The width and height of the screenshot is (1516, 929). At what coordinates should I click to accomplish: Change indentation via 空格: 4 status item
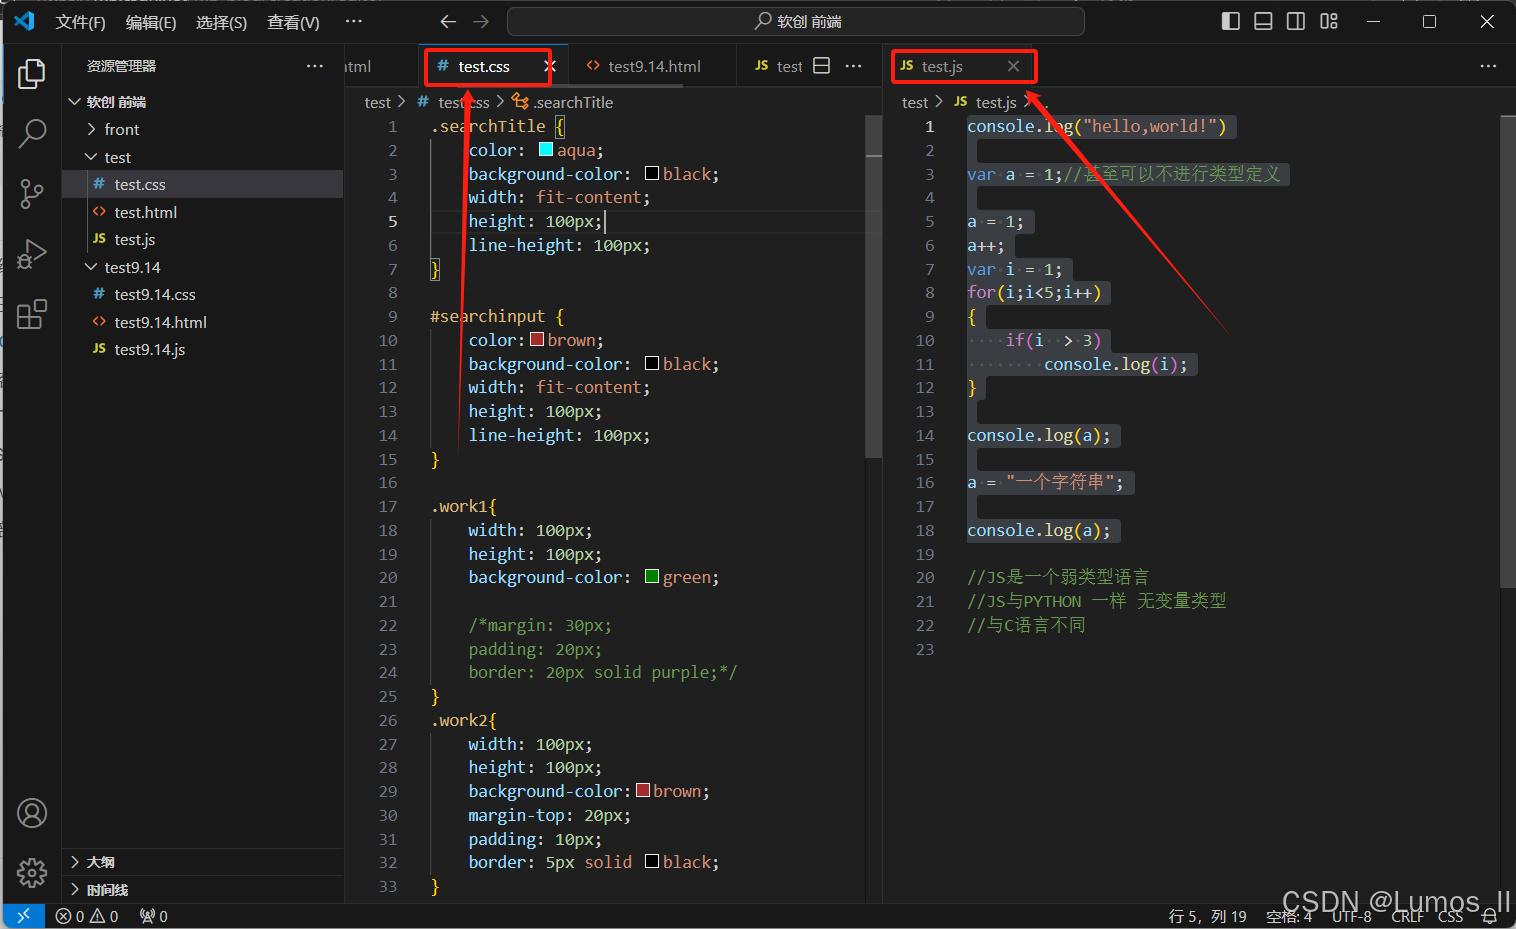[x=1289, y=916]
